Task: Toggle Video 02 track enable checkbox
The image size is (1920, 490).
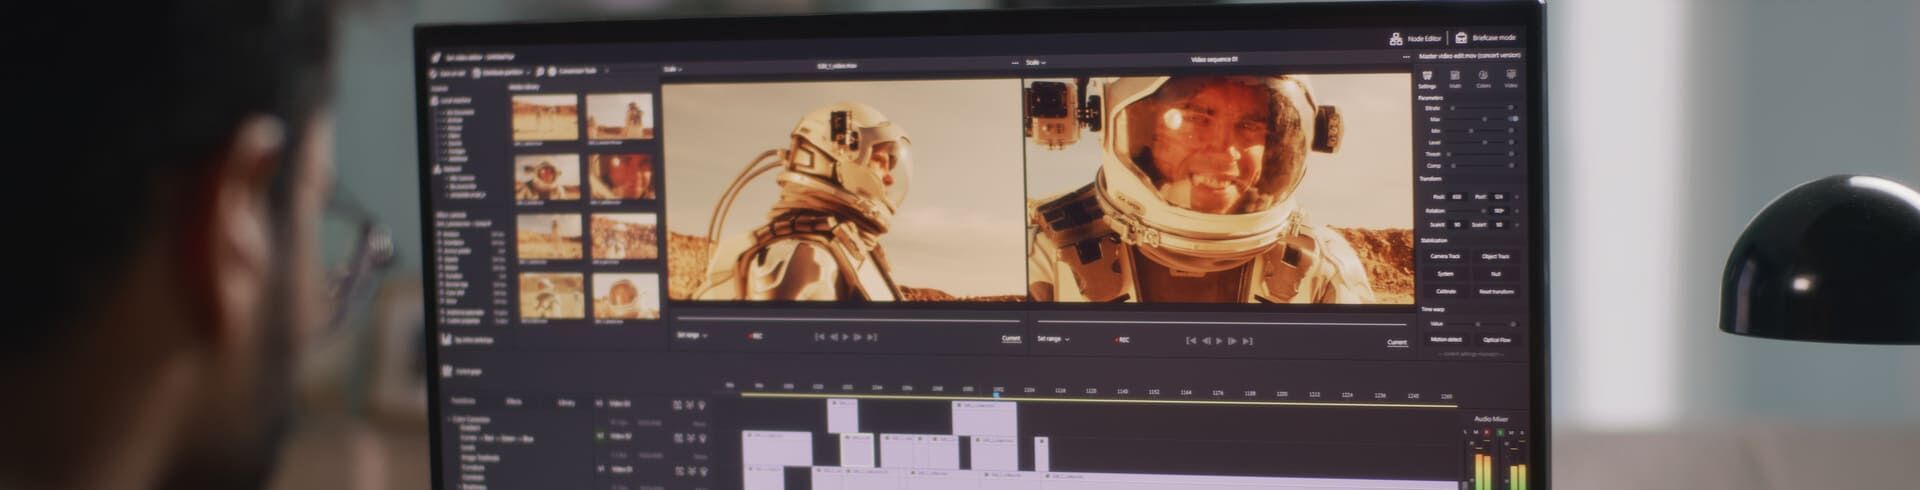Action: click(x=600, y=436)
